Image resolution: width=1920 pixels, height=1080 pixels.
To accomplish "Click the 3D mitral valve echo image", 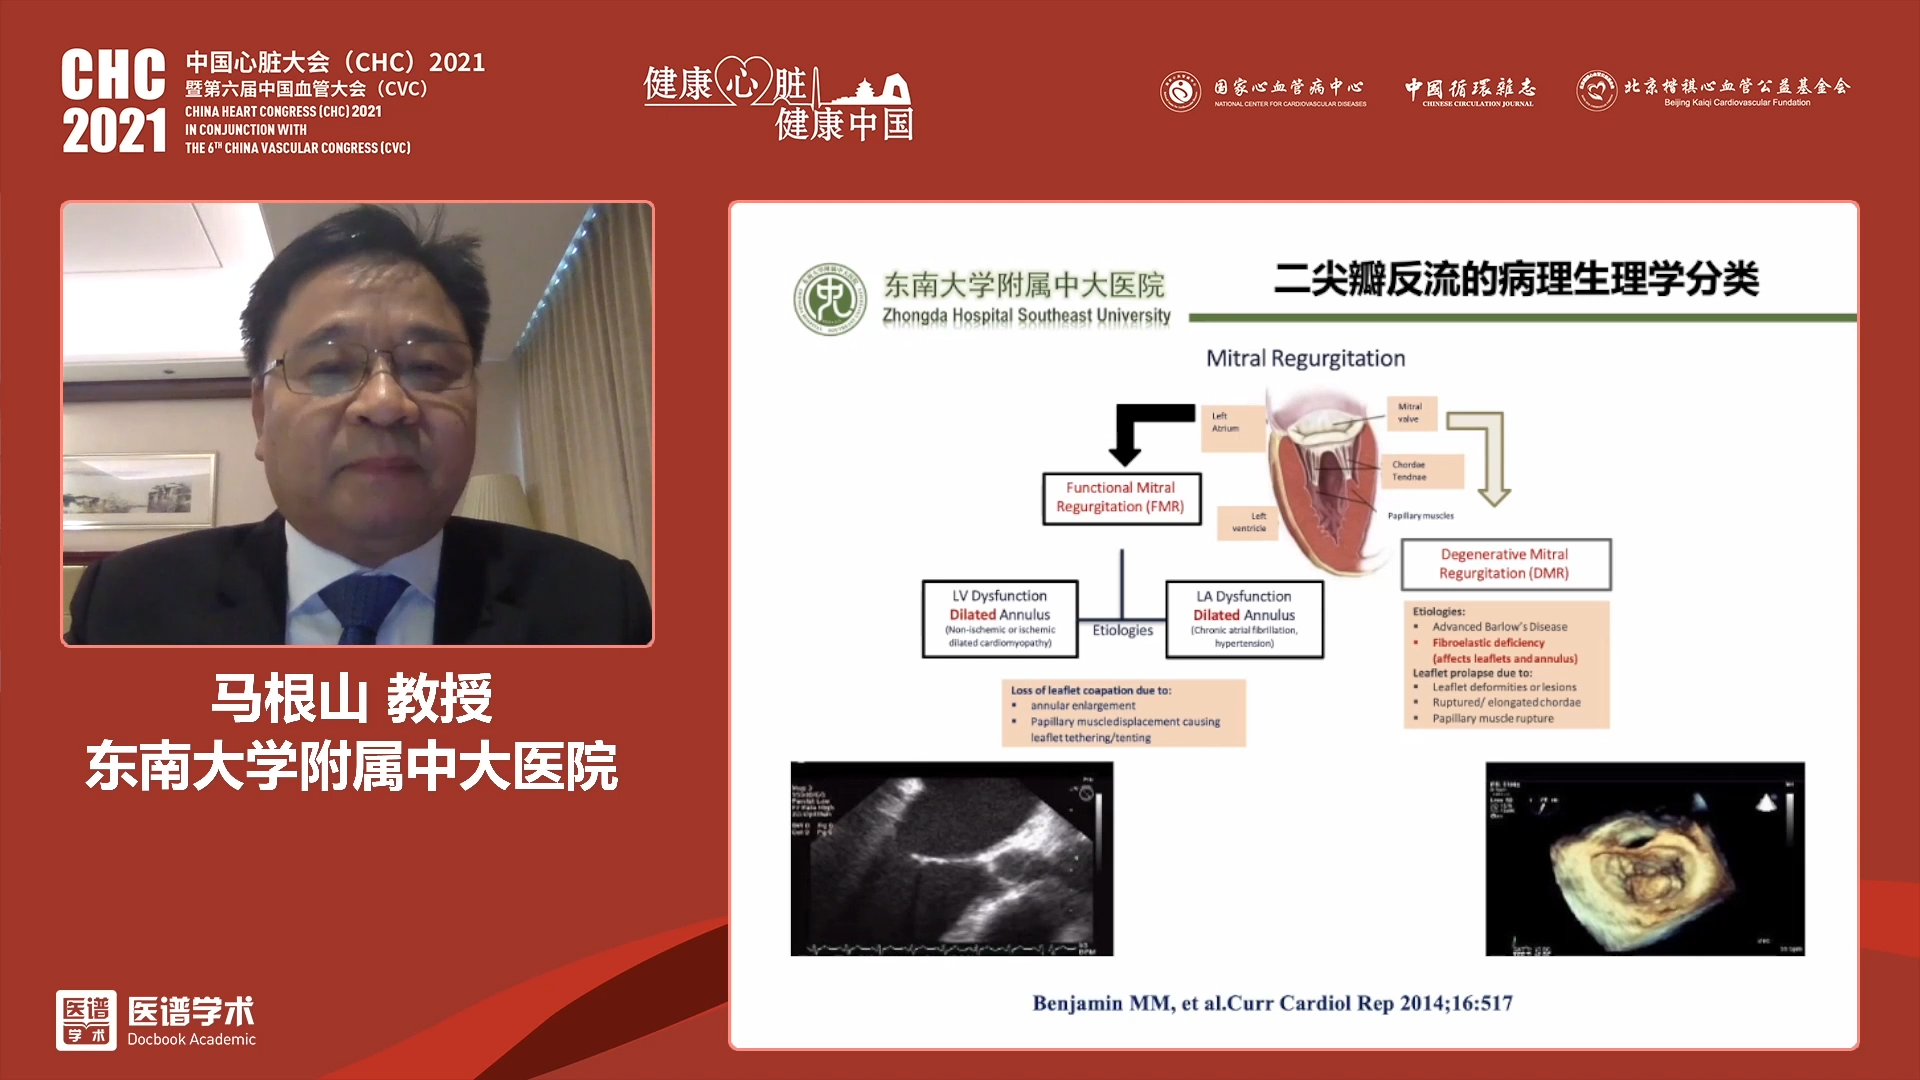I will coord(1645,859).
